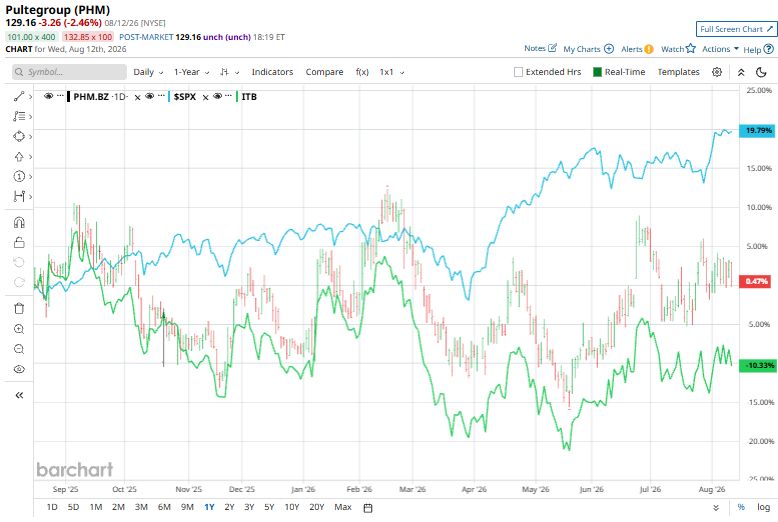Click the Full Screen Chart button
Image resolution: width=778 pixels, height=522 pixels.
point(736,29)
